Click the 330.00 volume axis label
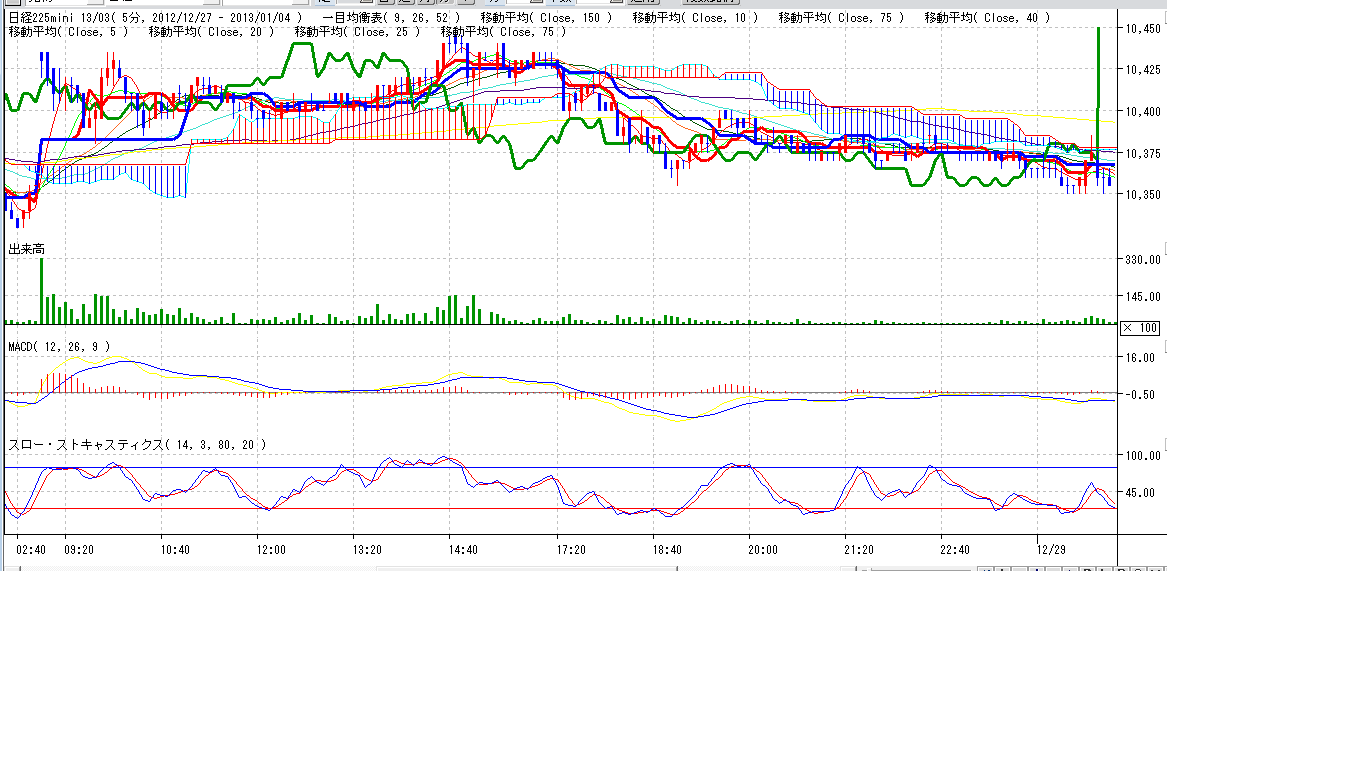The height and width of the screenshot is (768, 1366). pyautogui.click(x=1143, y=260)
